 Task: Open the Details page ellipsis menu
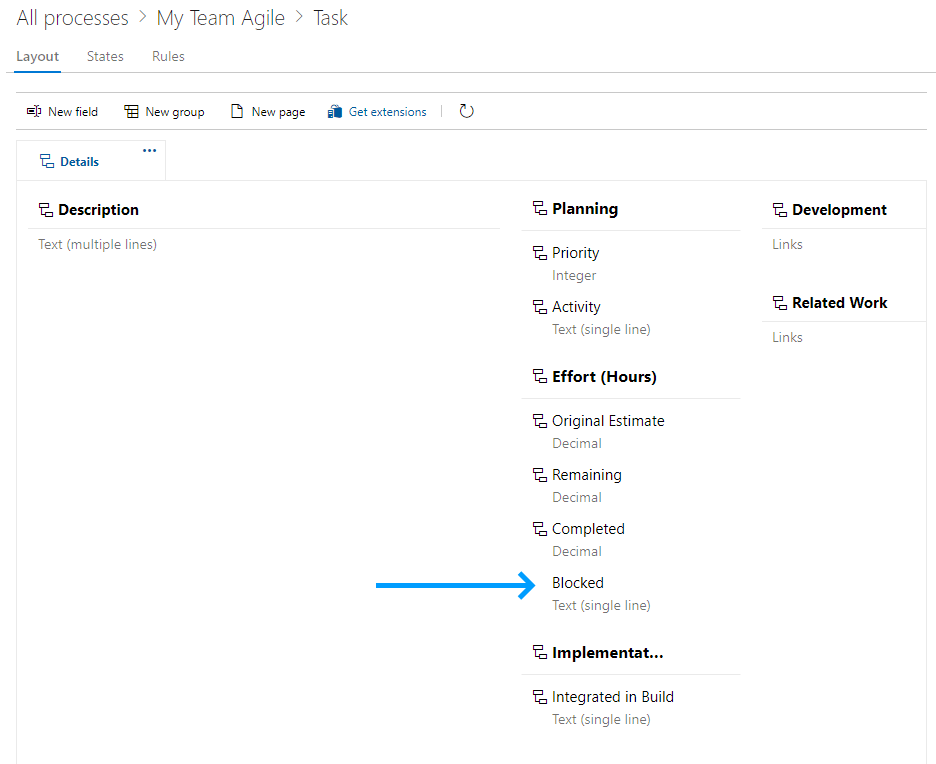coord(149,151)
